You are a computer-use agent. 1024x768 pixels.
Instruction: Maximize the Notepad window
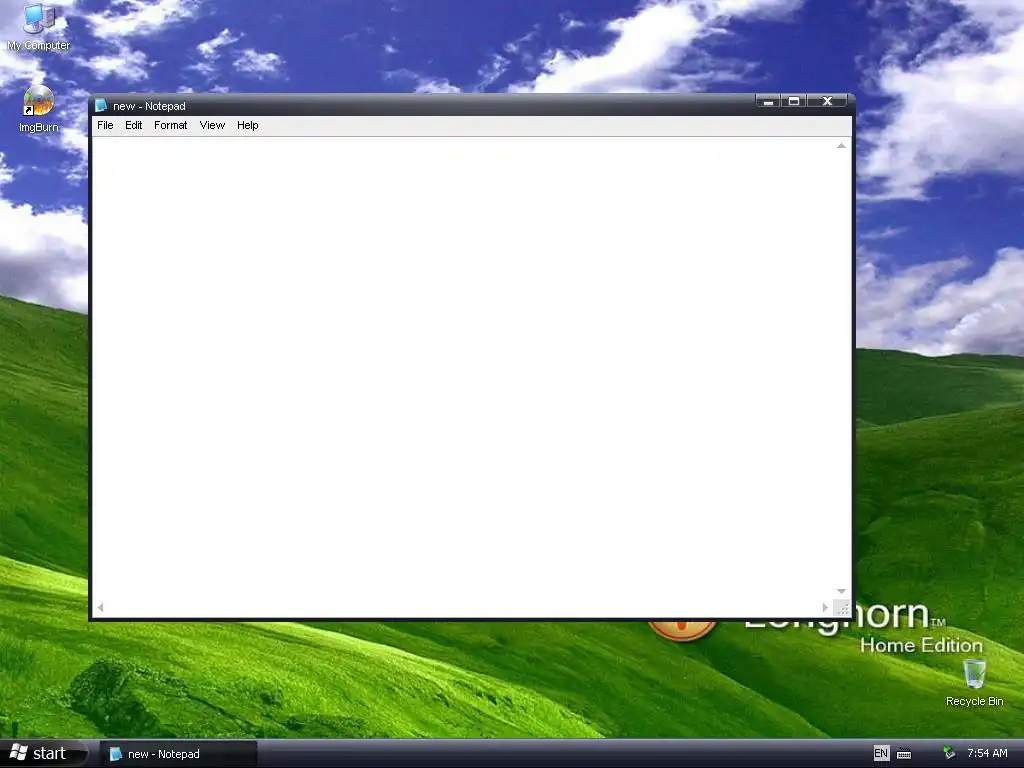794,101
